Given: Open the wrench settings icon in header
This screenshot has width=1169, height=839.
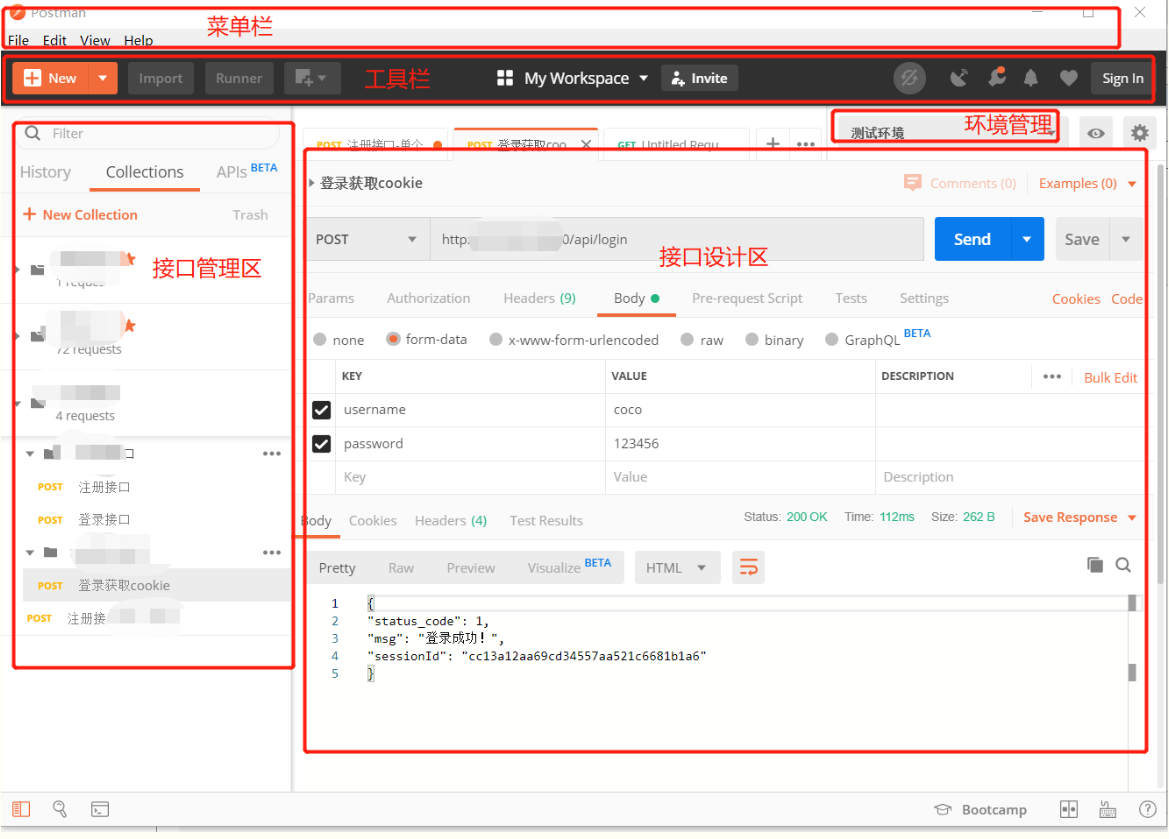Looking at the screenshot, I should (x=997, y=77).
